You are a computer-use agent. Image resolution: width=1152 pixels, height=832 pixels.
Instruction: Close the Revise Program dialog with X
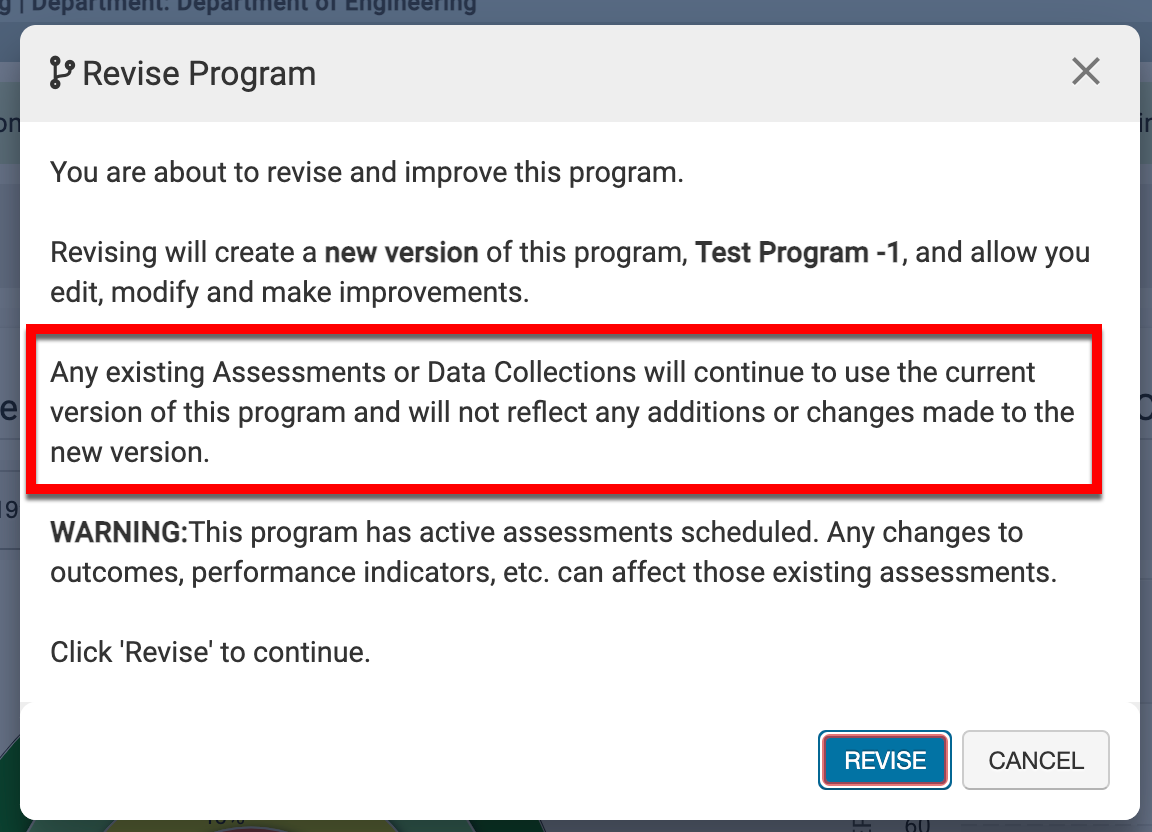pyautogui.click(x=1085, y=72)
